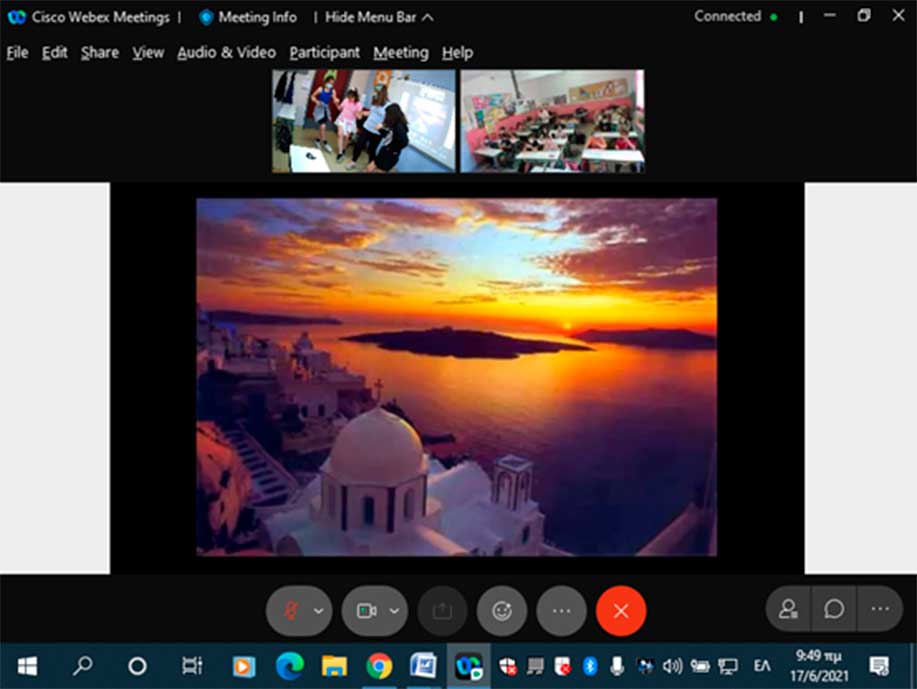This screenshot has height=689, width=917.
Task: Open the Meeting menu
Action: pos(401,53)
